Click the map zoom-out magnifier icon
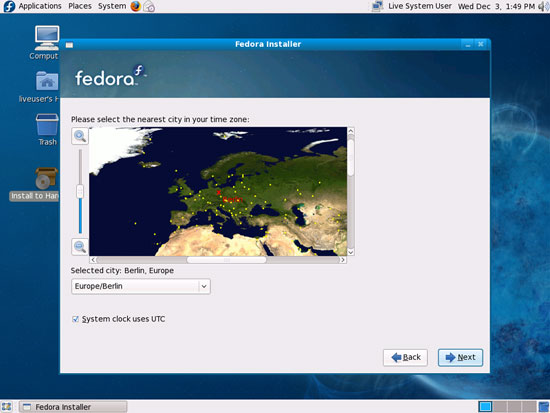Screen dimensions: 550x413 80,247
